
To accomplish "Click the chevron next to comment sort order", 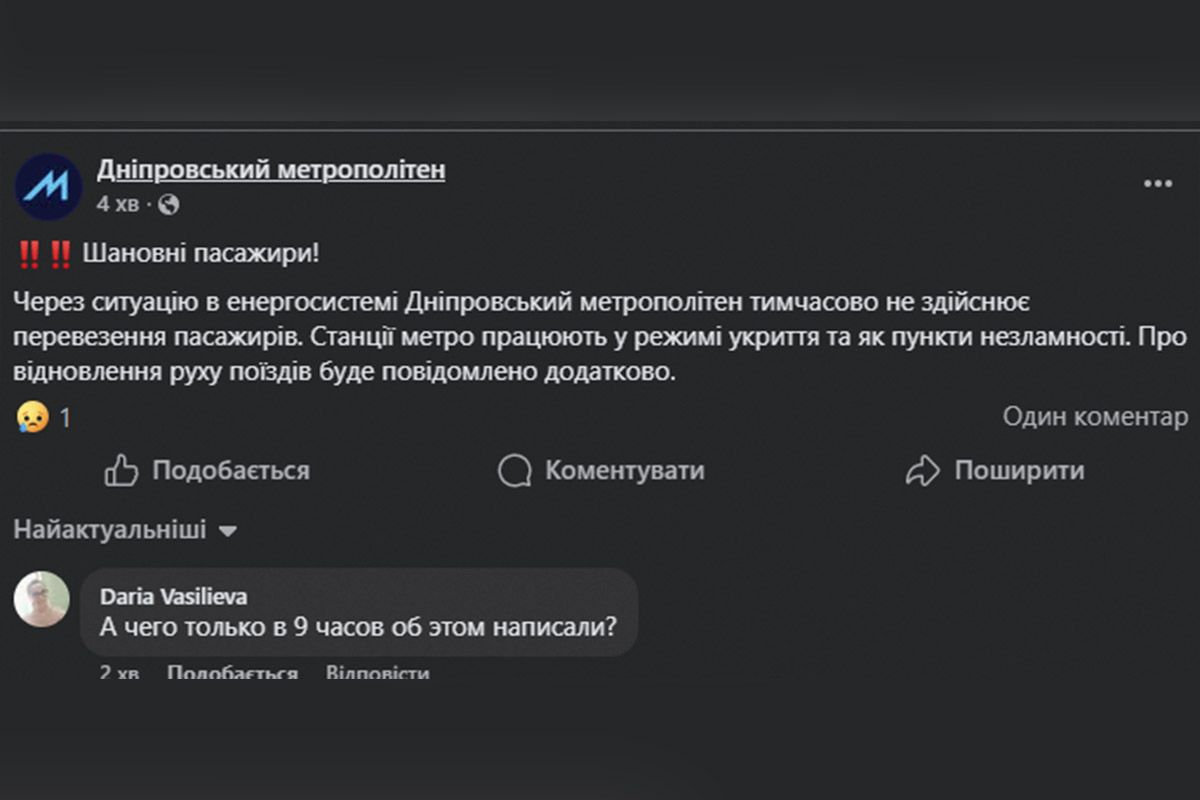I will (229, 532).
